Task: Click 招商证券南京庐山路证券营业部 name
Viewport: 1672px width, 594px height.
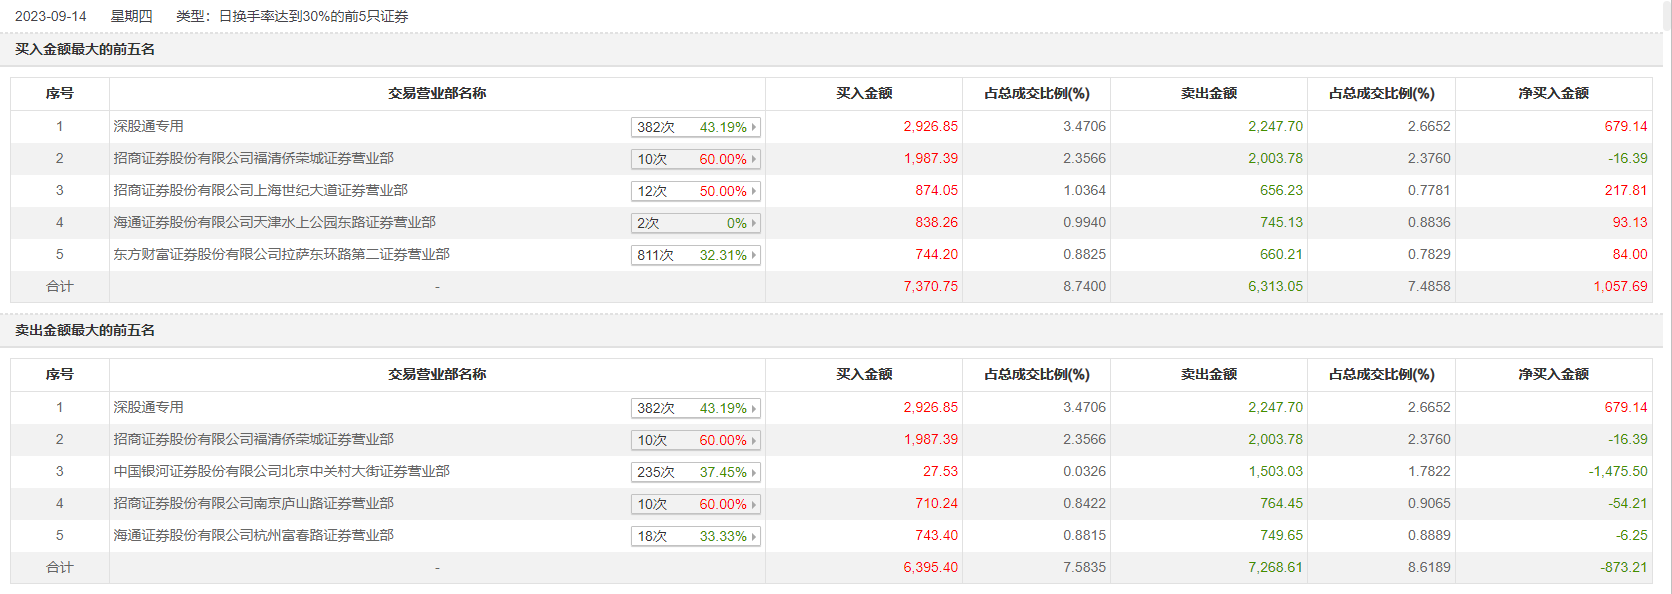Action: pos(253,503)
